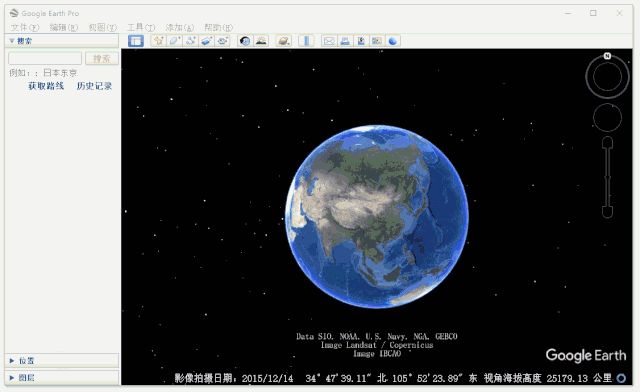Toggle sunlight across the landscape icon
640x392 pixels.
pyautogui.click(x=261, y=41)
